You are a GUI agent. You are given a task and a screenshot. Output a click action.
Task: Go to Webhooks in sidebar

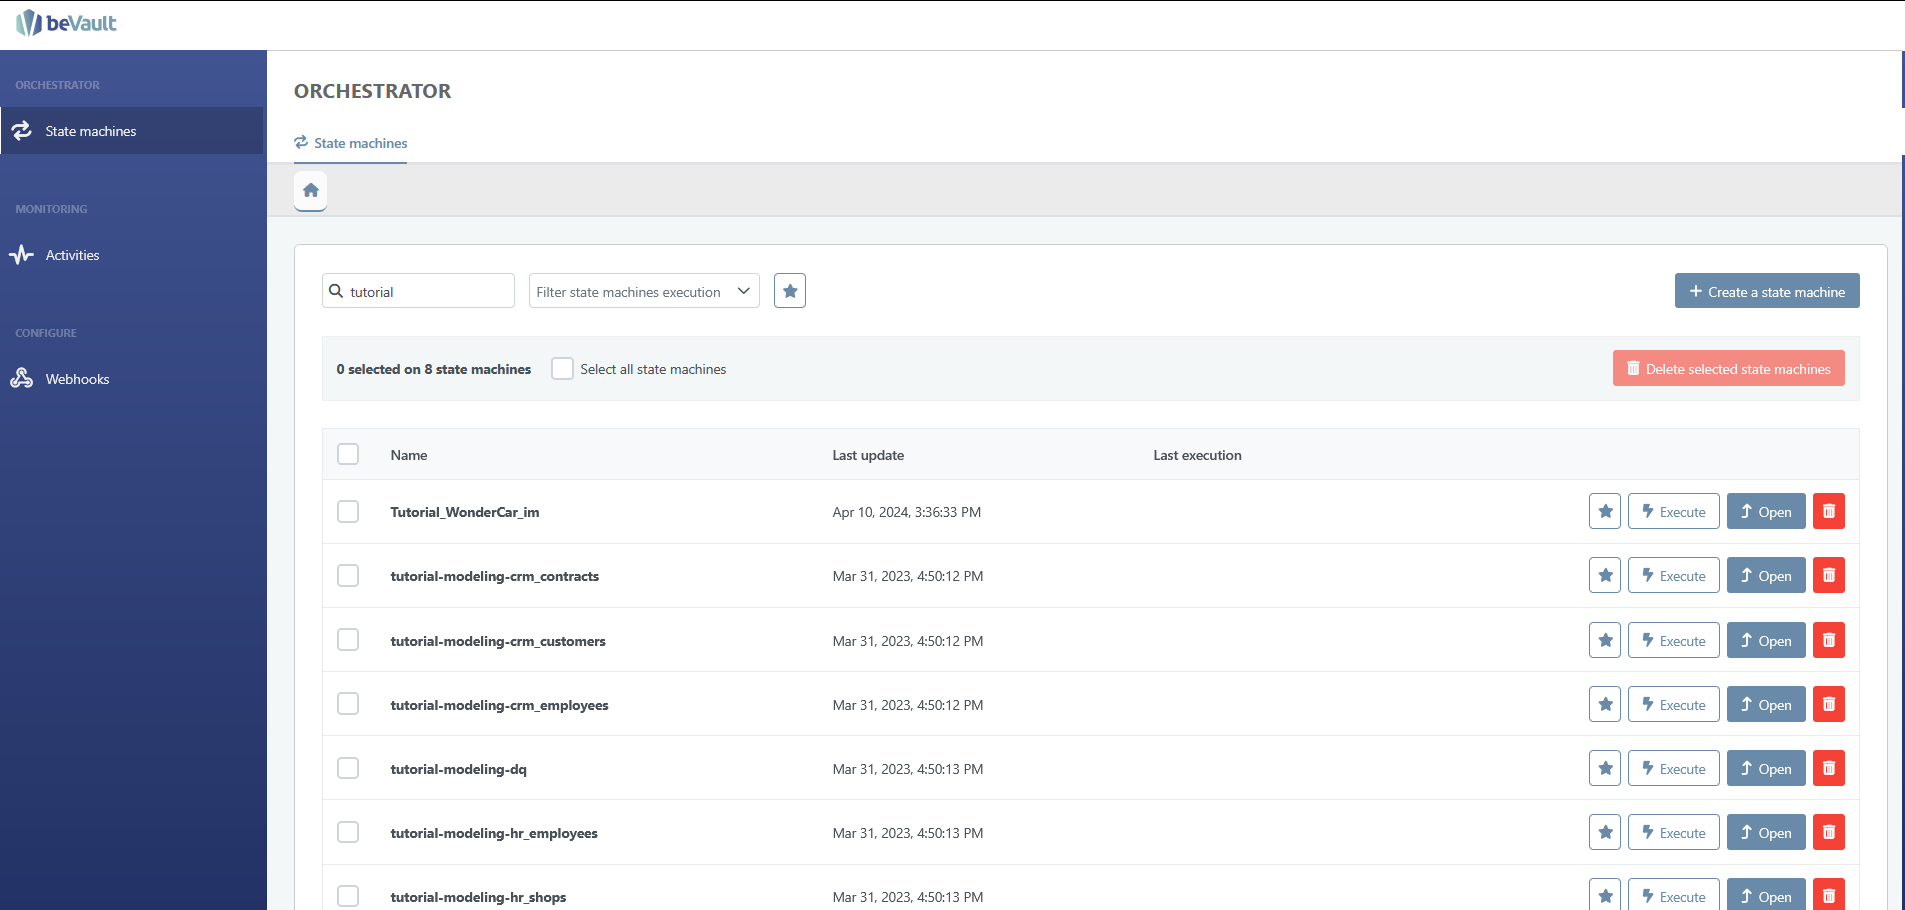(x=77, y=379)
